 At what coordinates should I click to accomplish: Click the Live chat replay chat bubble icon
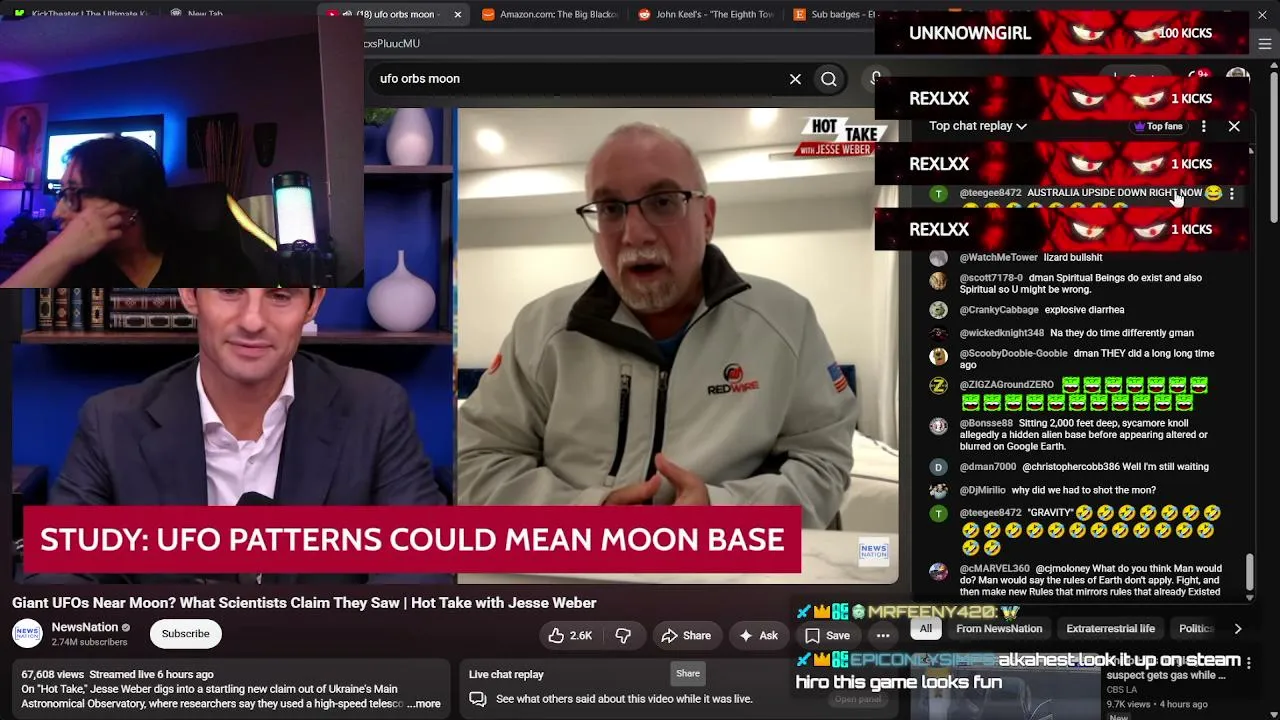[478, 699]
